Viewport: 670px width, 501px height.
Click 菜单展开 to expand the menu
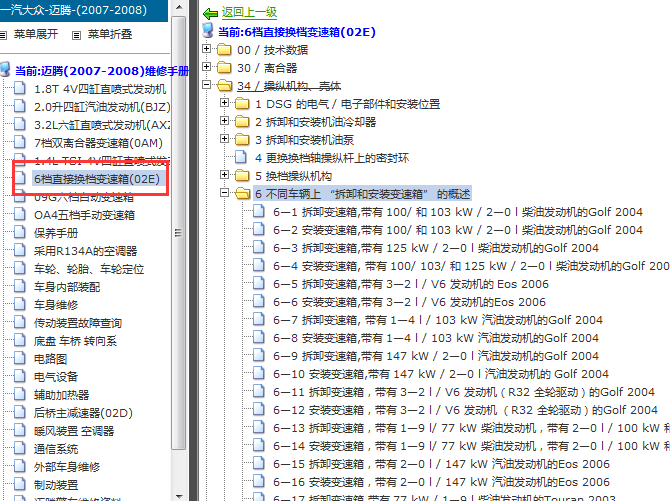click(x=35, y=34)
